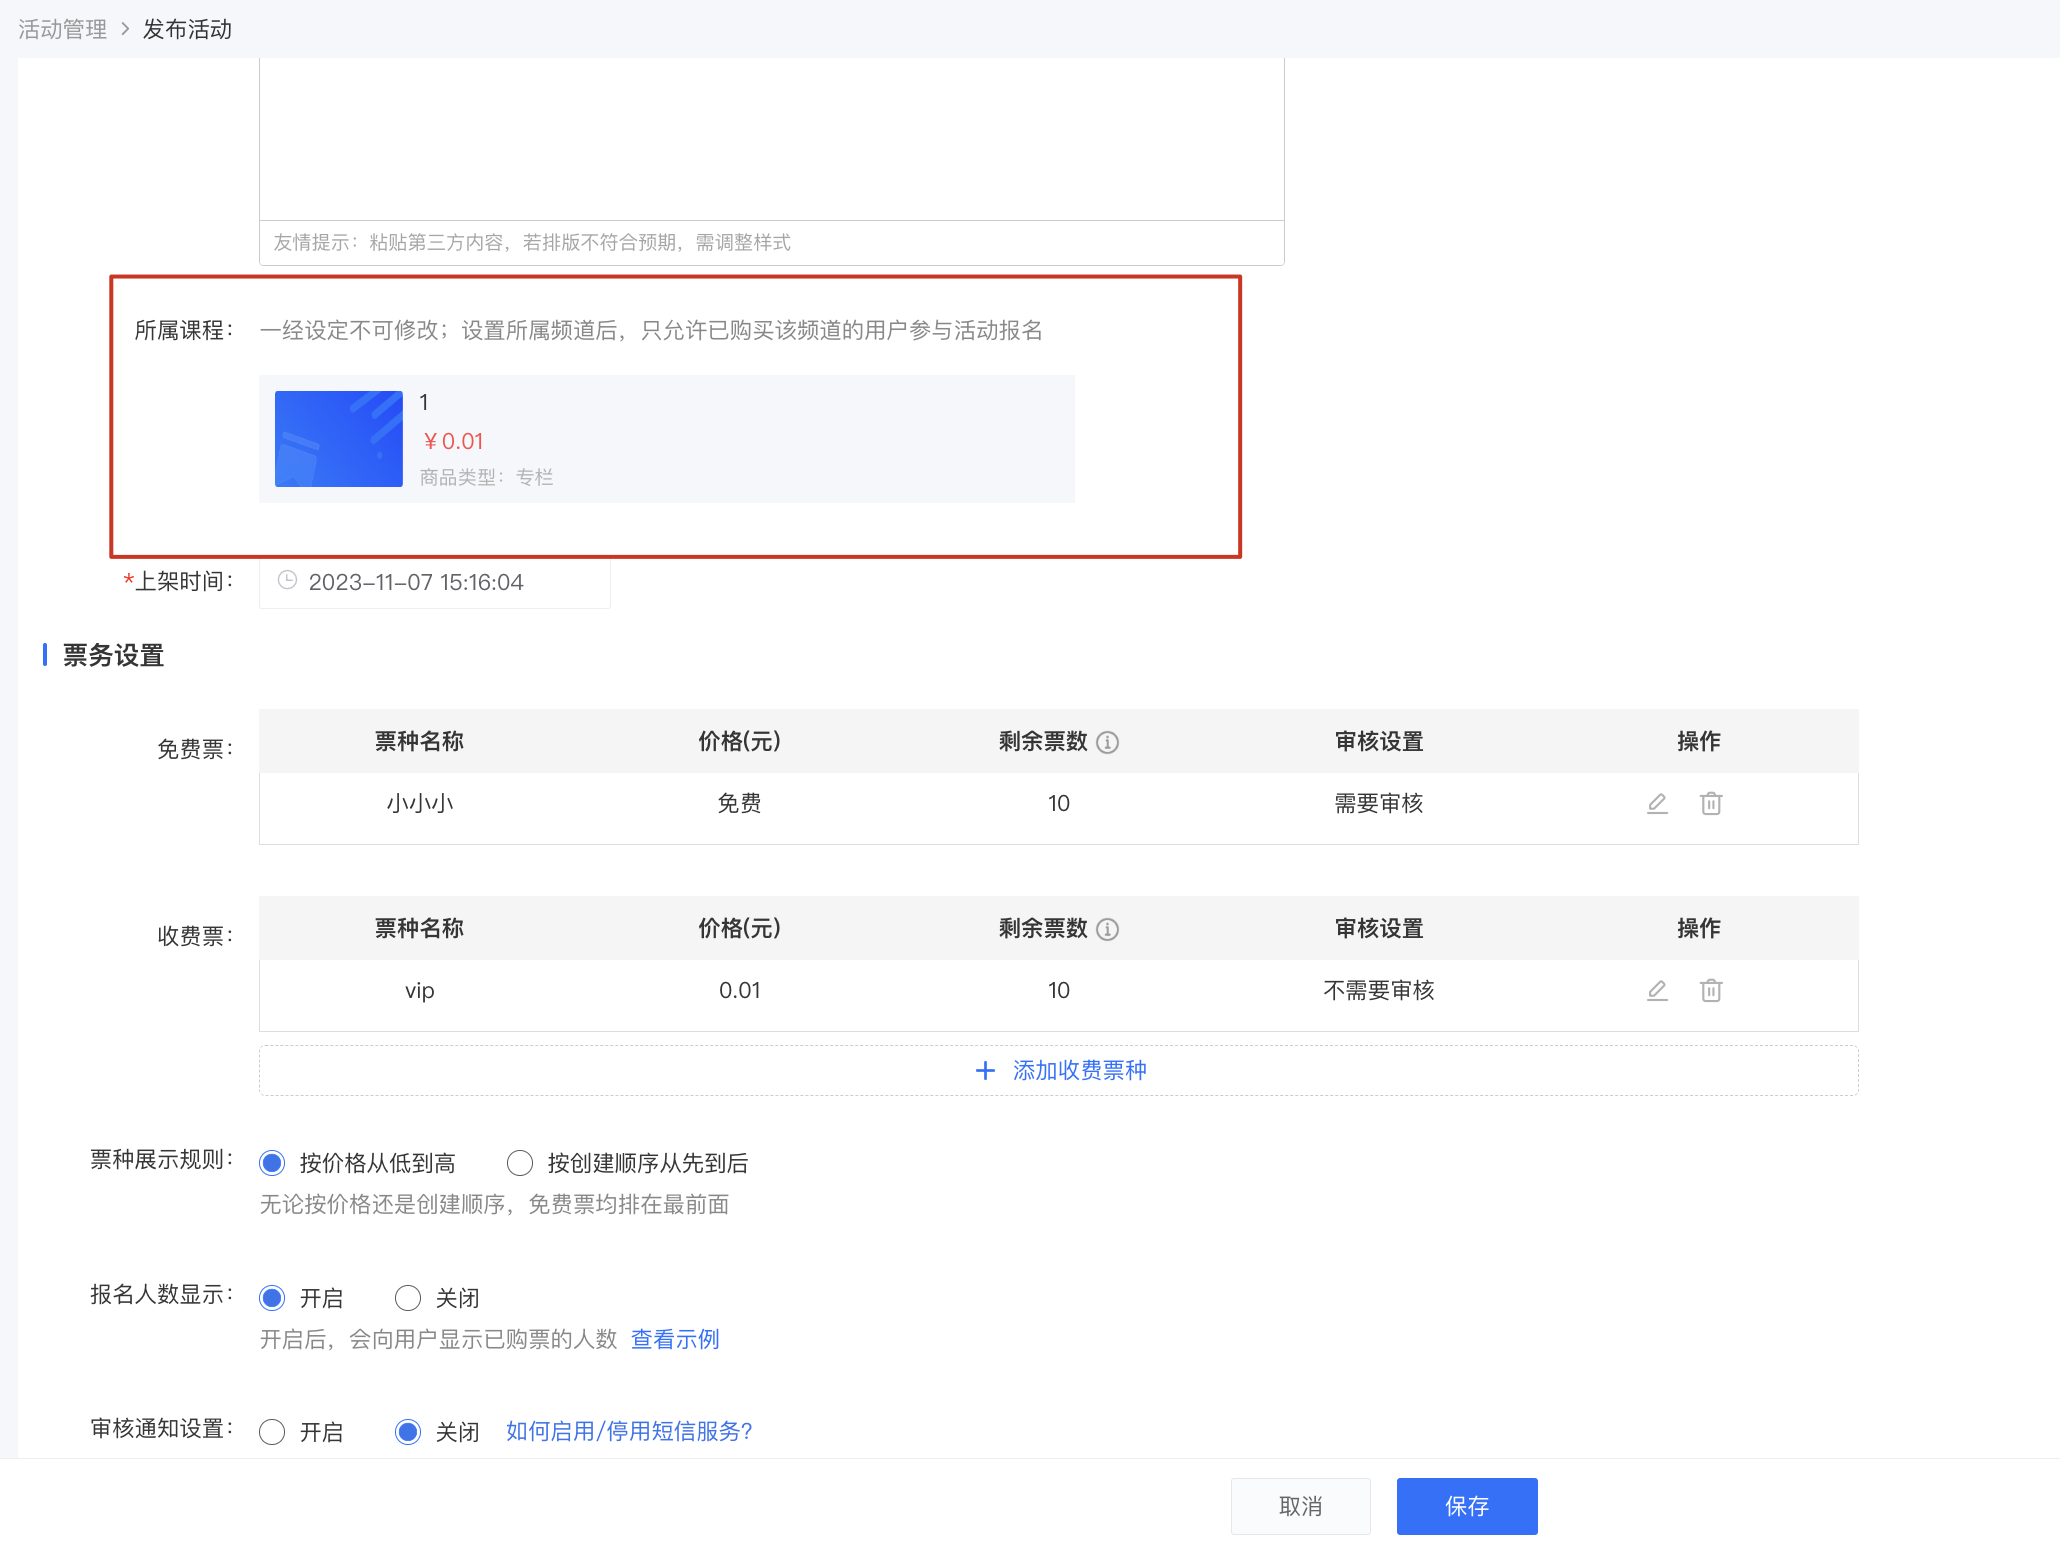Choose 开启 for 报名人数显示

[272, 1298]
